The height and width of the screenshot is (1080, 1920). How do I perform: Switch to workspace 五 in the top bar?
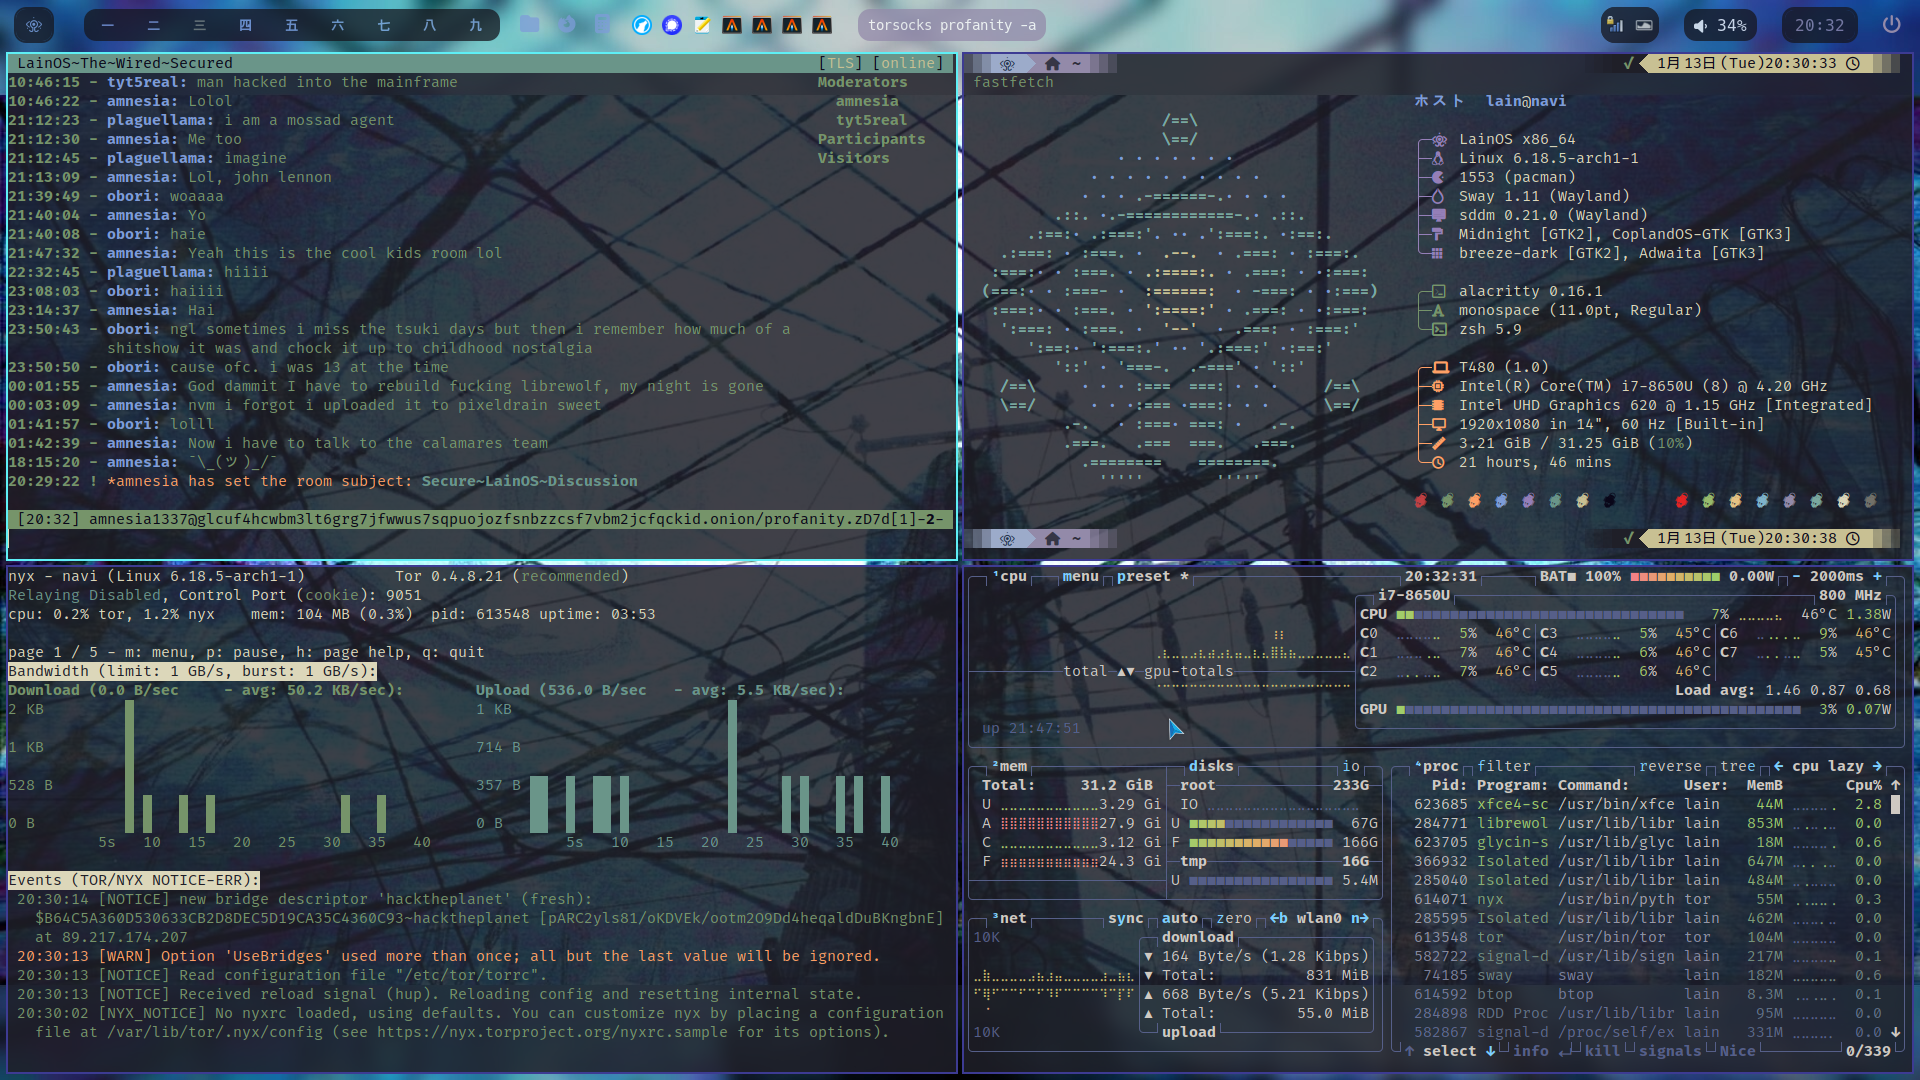point(291,25)
